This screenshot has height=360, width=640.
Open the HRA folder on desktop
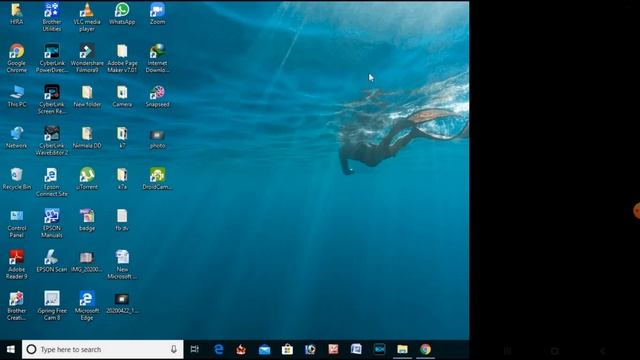click(x=17, y=13)
